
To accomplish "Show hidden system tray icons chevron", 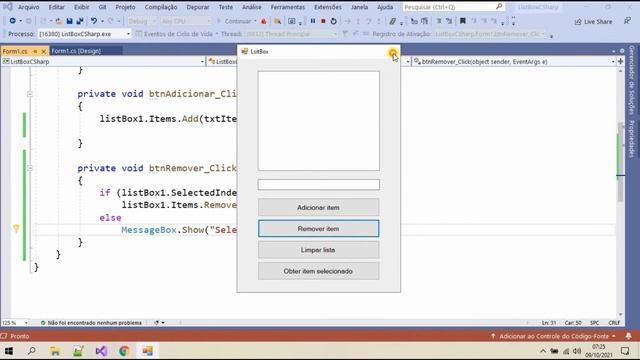I will click(x=542, y=351).
